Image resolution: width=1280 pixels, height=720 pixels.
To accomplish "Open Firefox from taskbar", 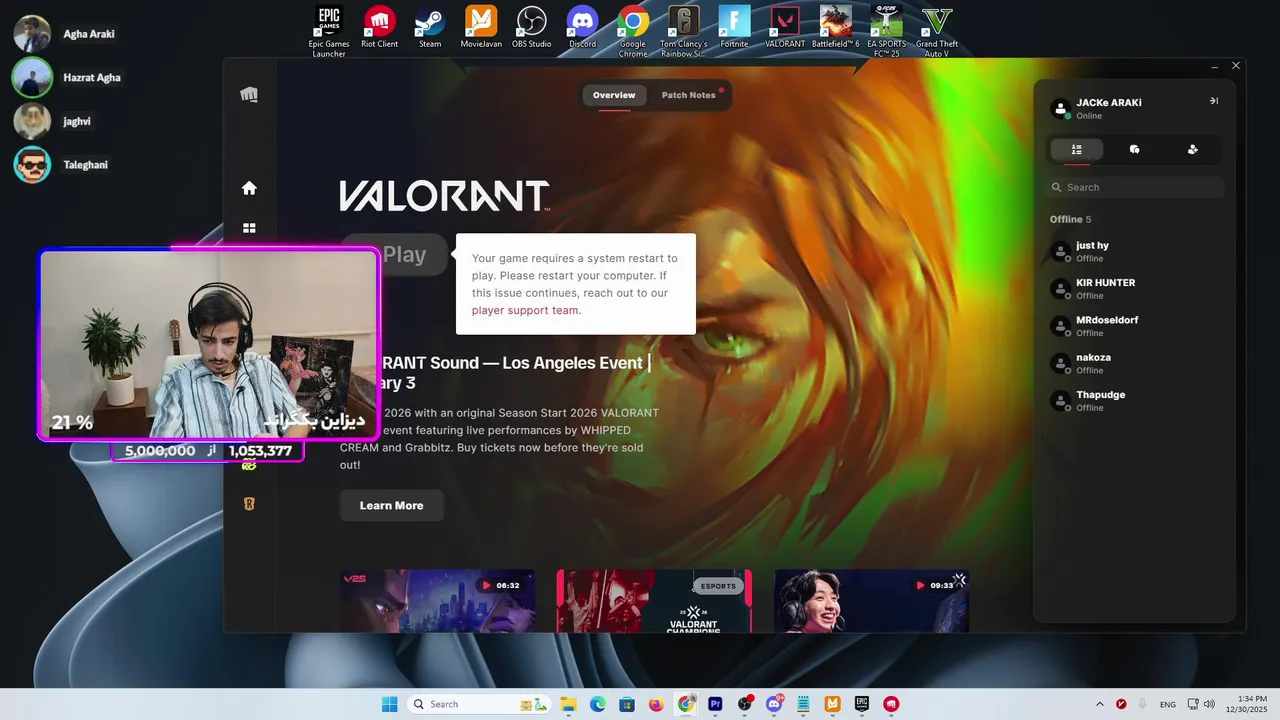I will point(656,704).
